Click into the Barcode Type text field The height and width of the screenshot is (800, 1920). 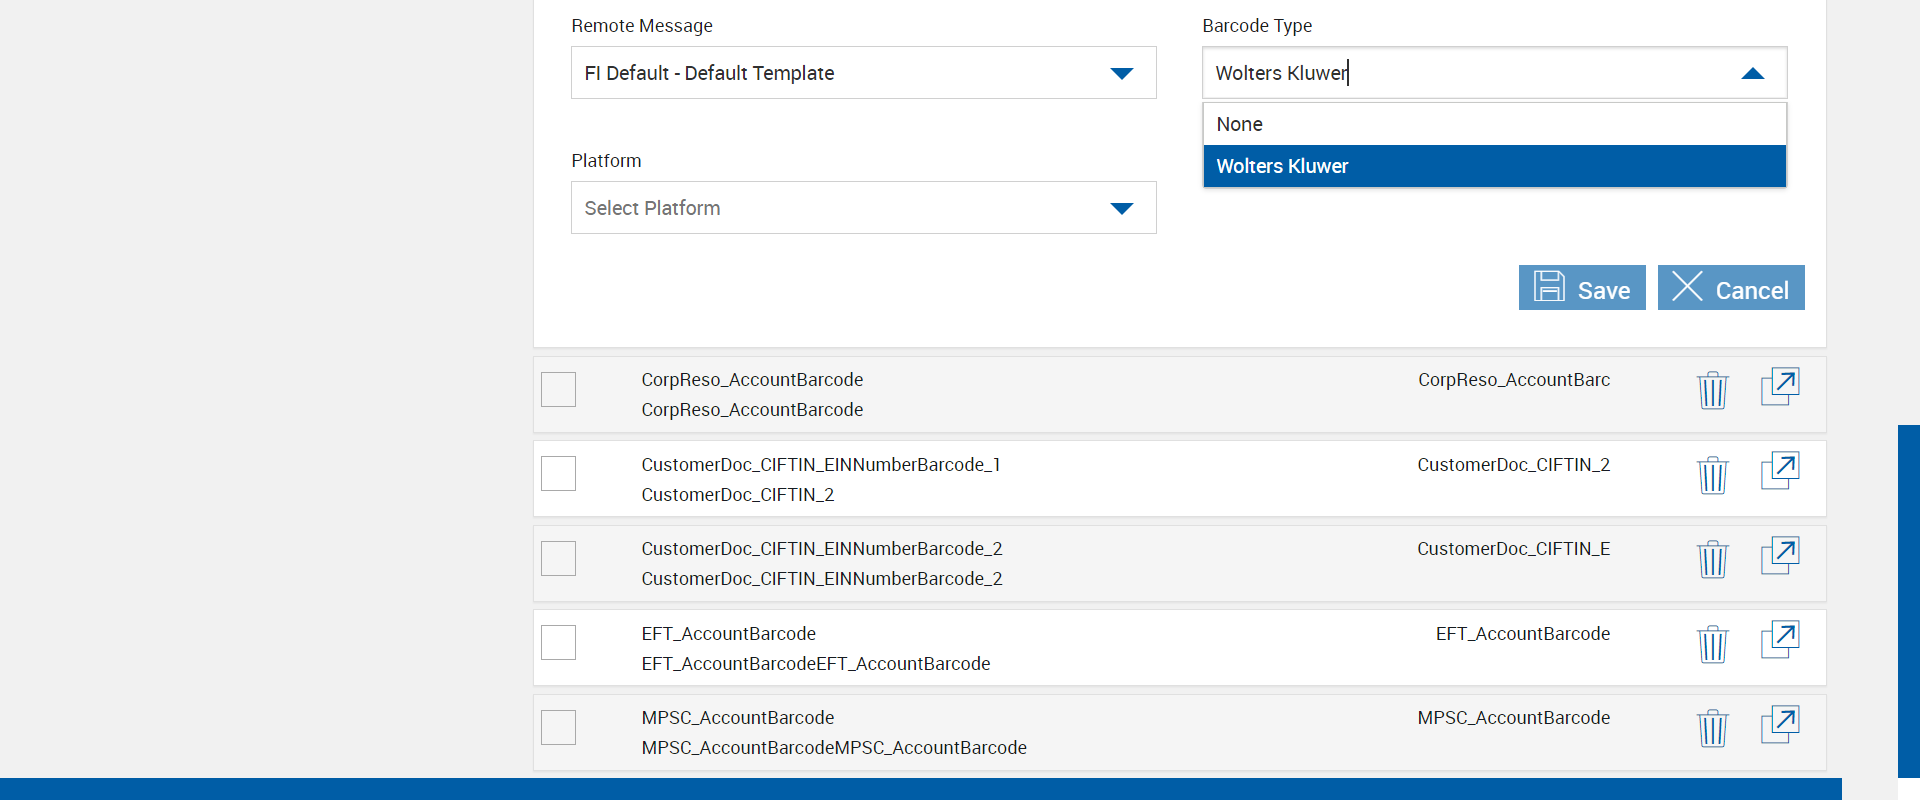pyautogui.click(x=1460, y=73)
